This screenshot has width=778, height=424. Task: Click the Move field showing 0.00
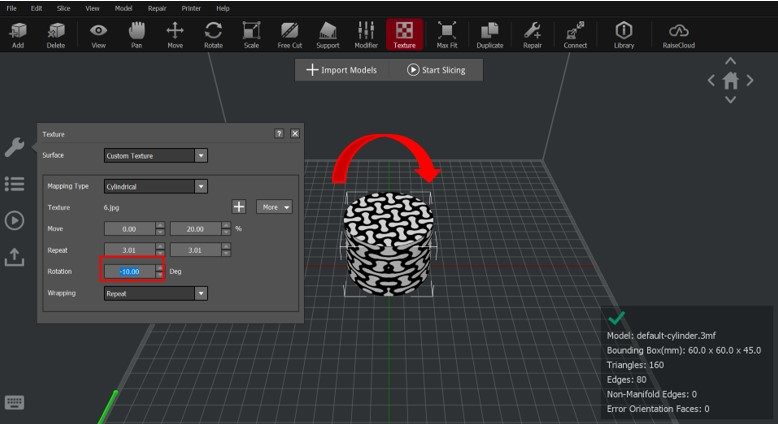click(130, 229)
